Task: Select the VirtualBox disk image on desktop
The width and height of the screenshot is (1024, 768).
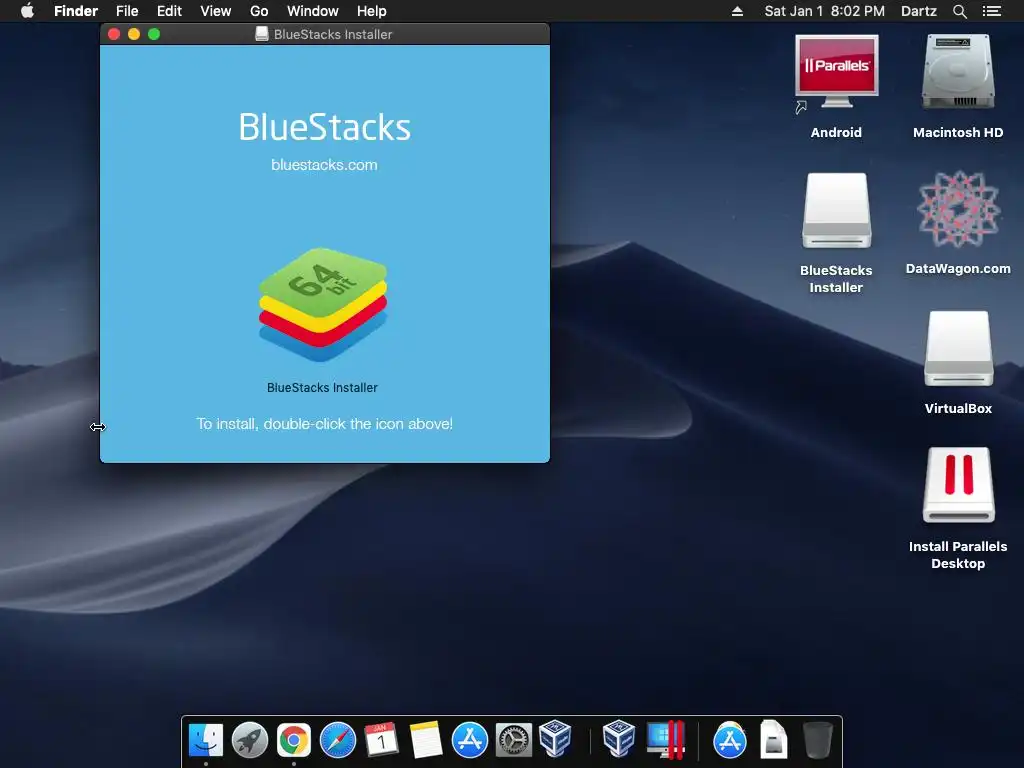Action: coord(958,349)
